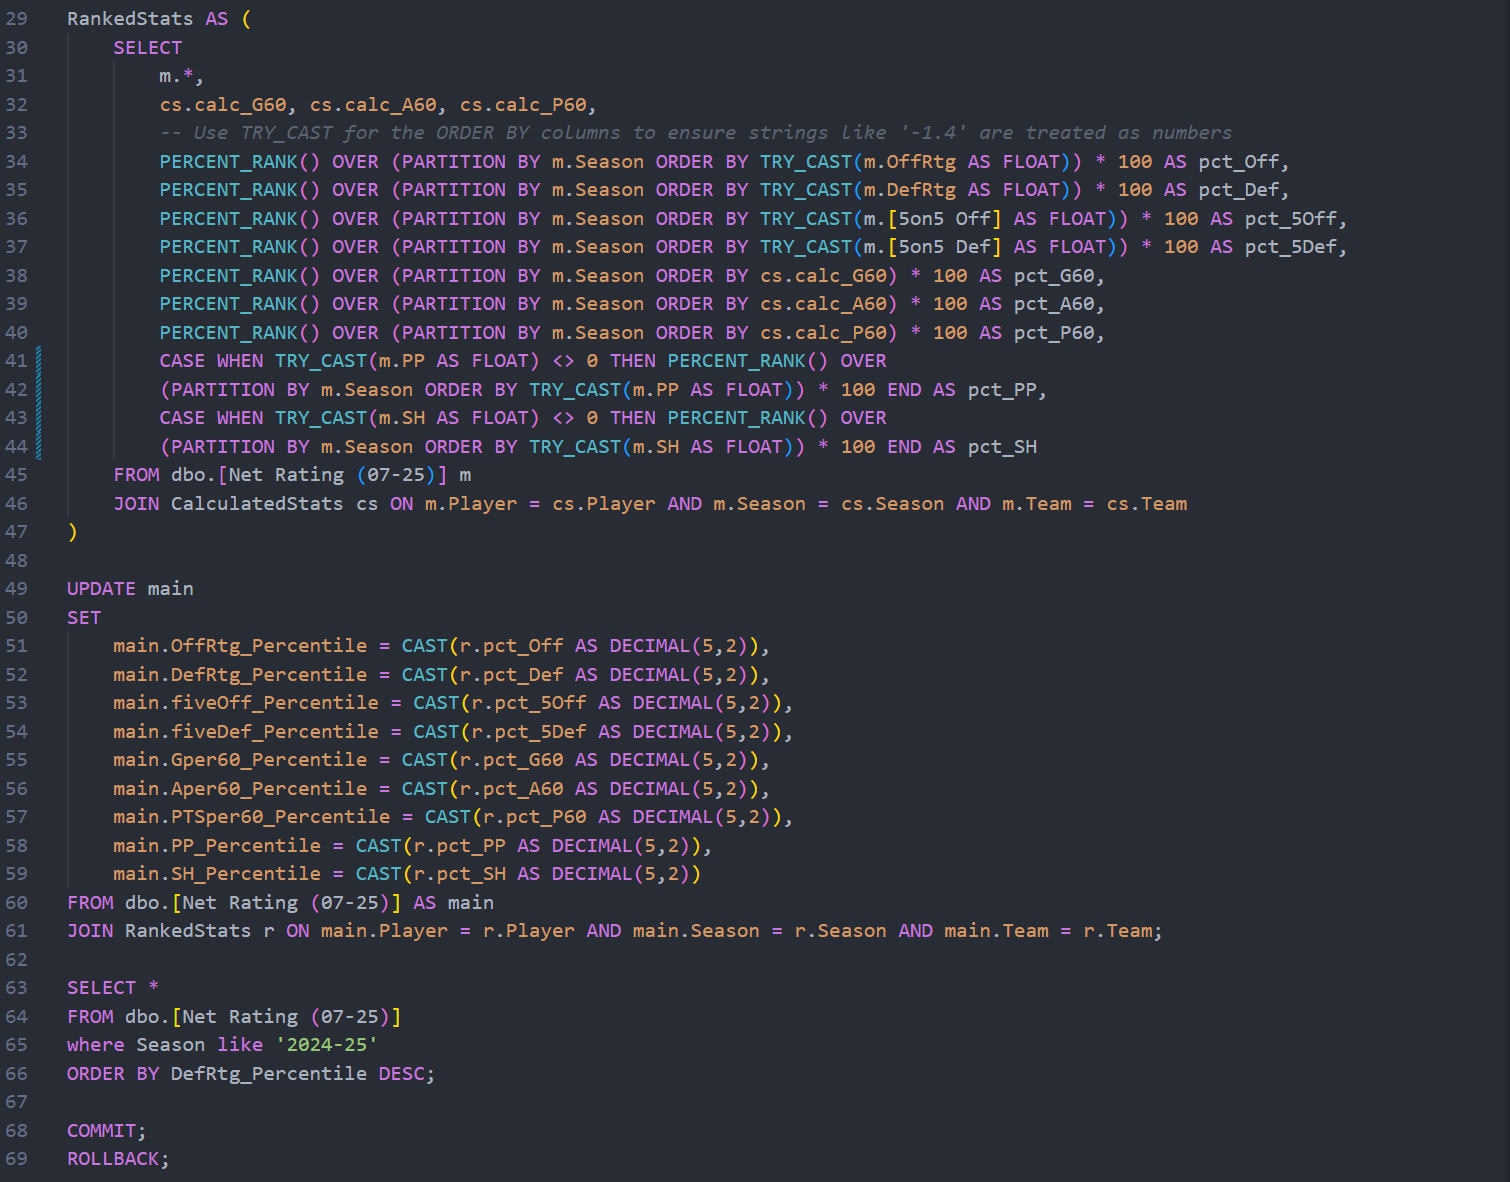Click pct_SH alias on line 44
Viewport: 1510px width, 1182px height.
click(1002, 447)
